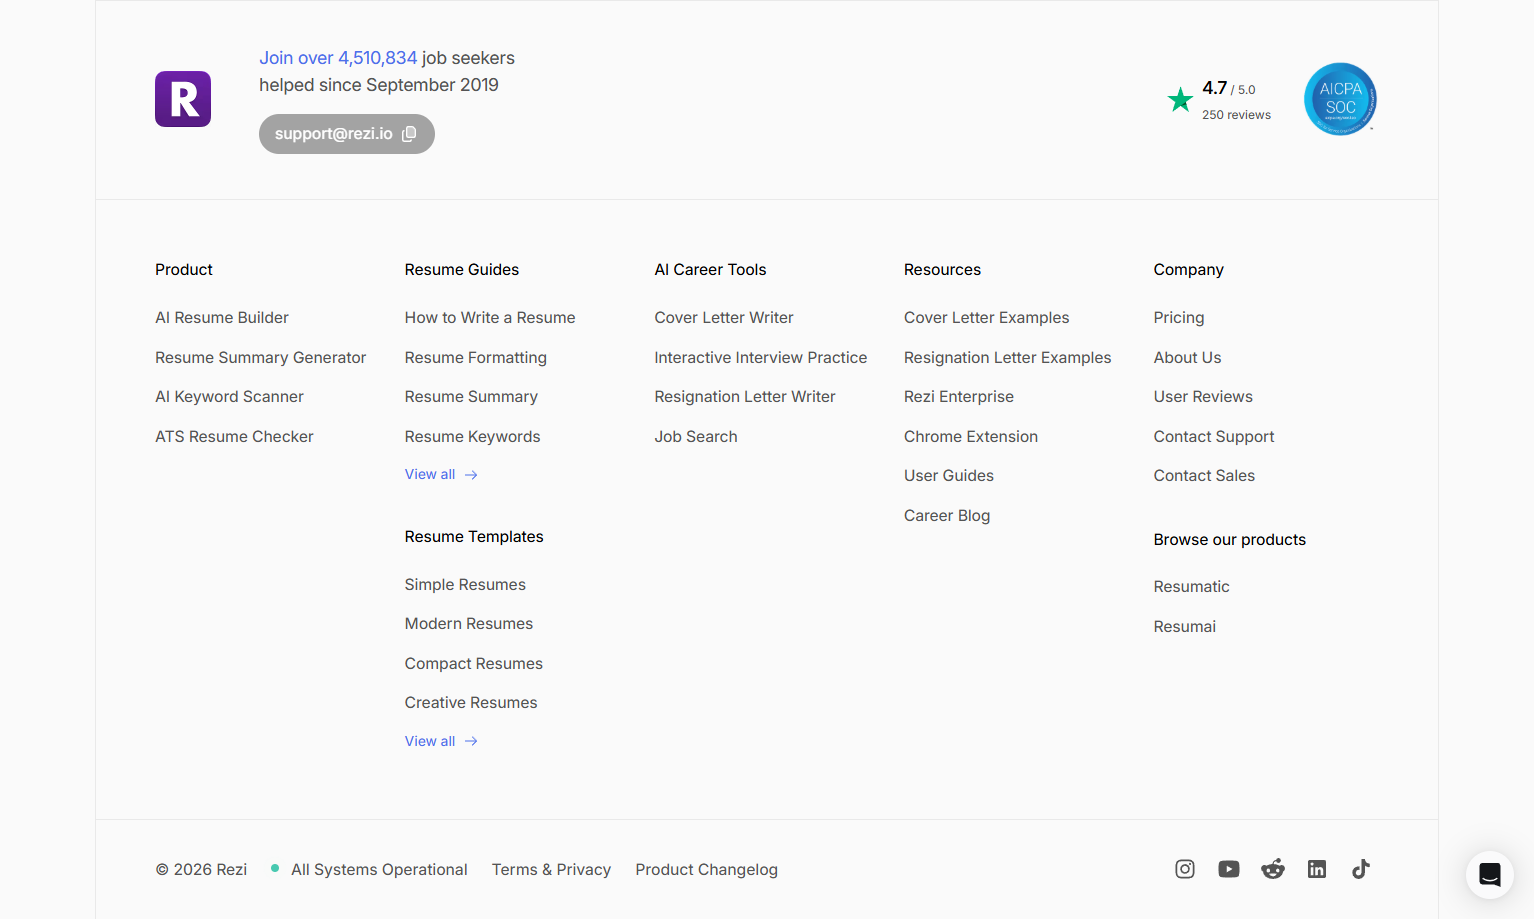
Task: Click the purple Rezi logo
Action: tap(183, 99)
